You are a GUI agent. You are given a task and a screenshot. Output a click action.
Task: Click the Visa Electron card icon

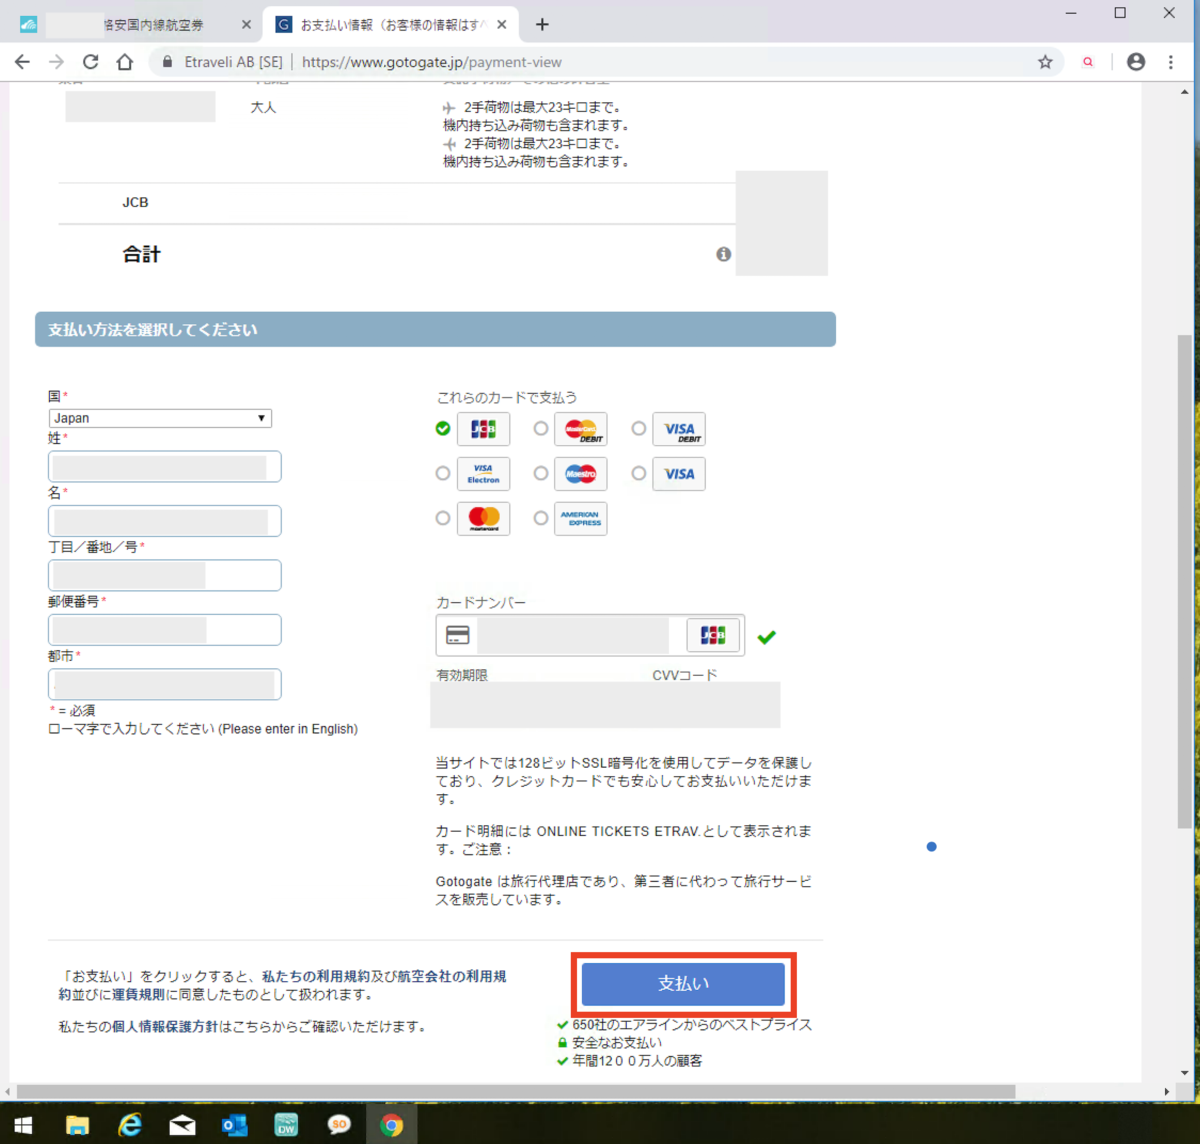[483, 473]
